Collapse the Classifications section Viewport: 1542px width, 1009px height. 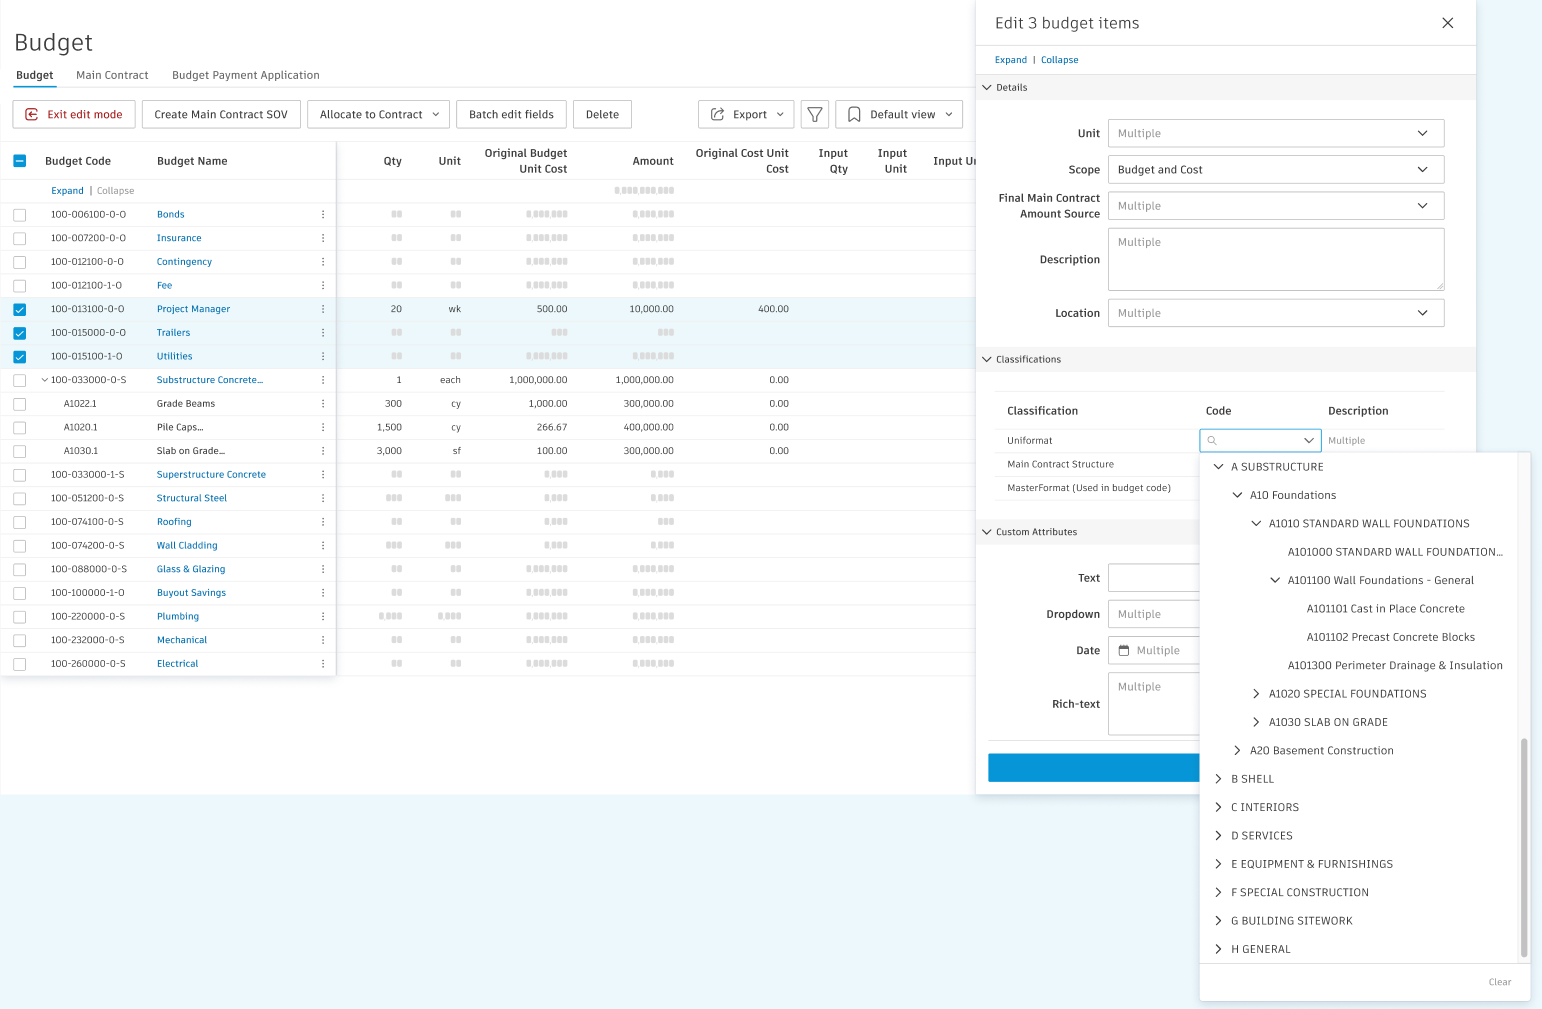coord(987,360)
